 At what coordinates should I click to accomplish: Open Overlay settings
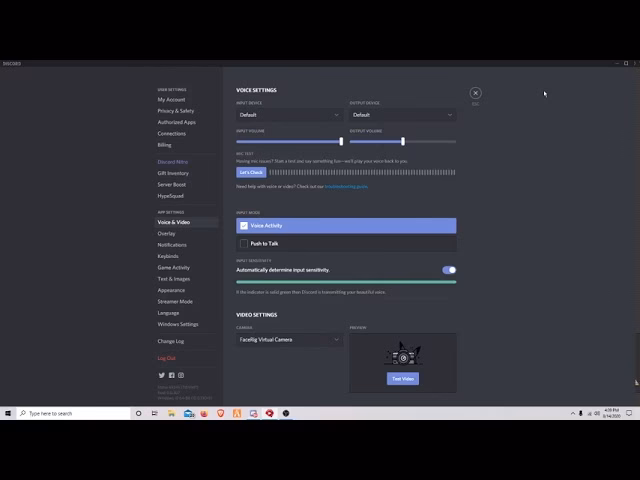pyautogui.click(x=167, y=233)
